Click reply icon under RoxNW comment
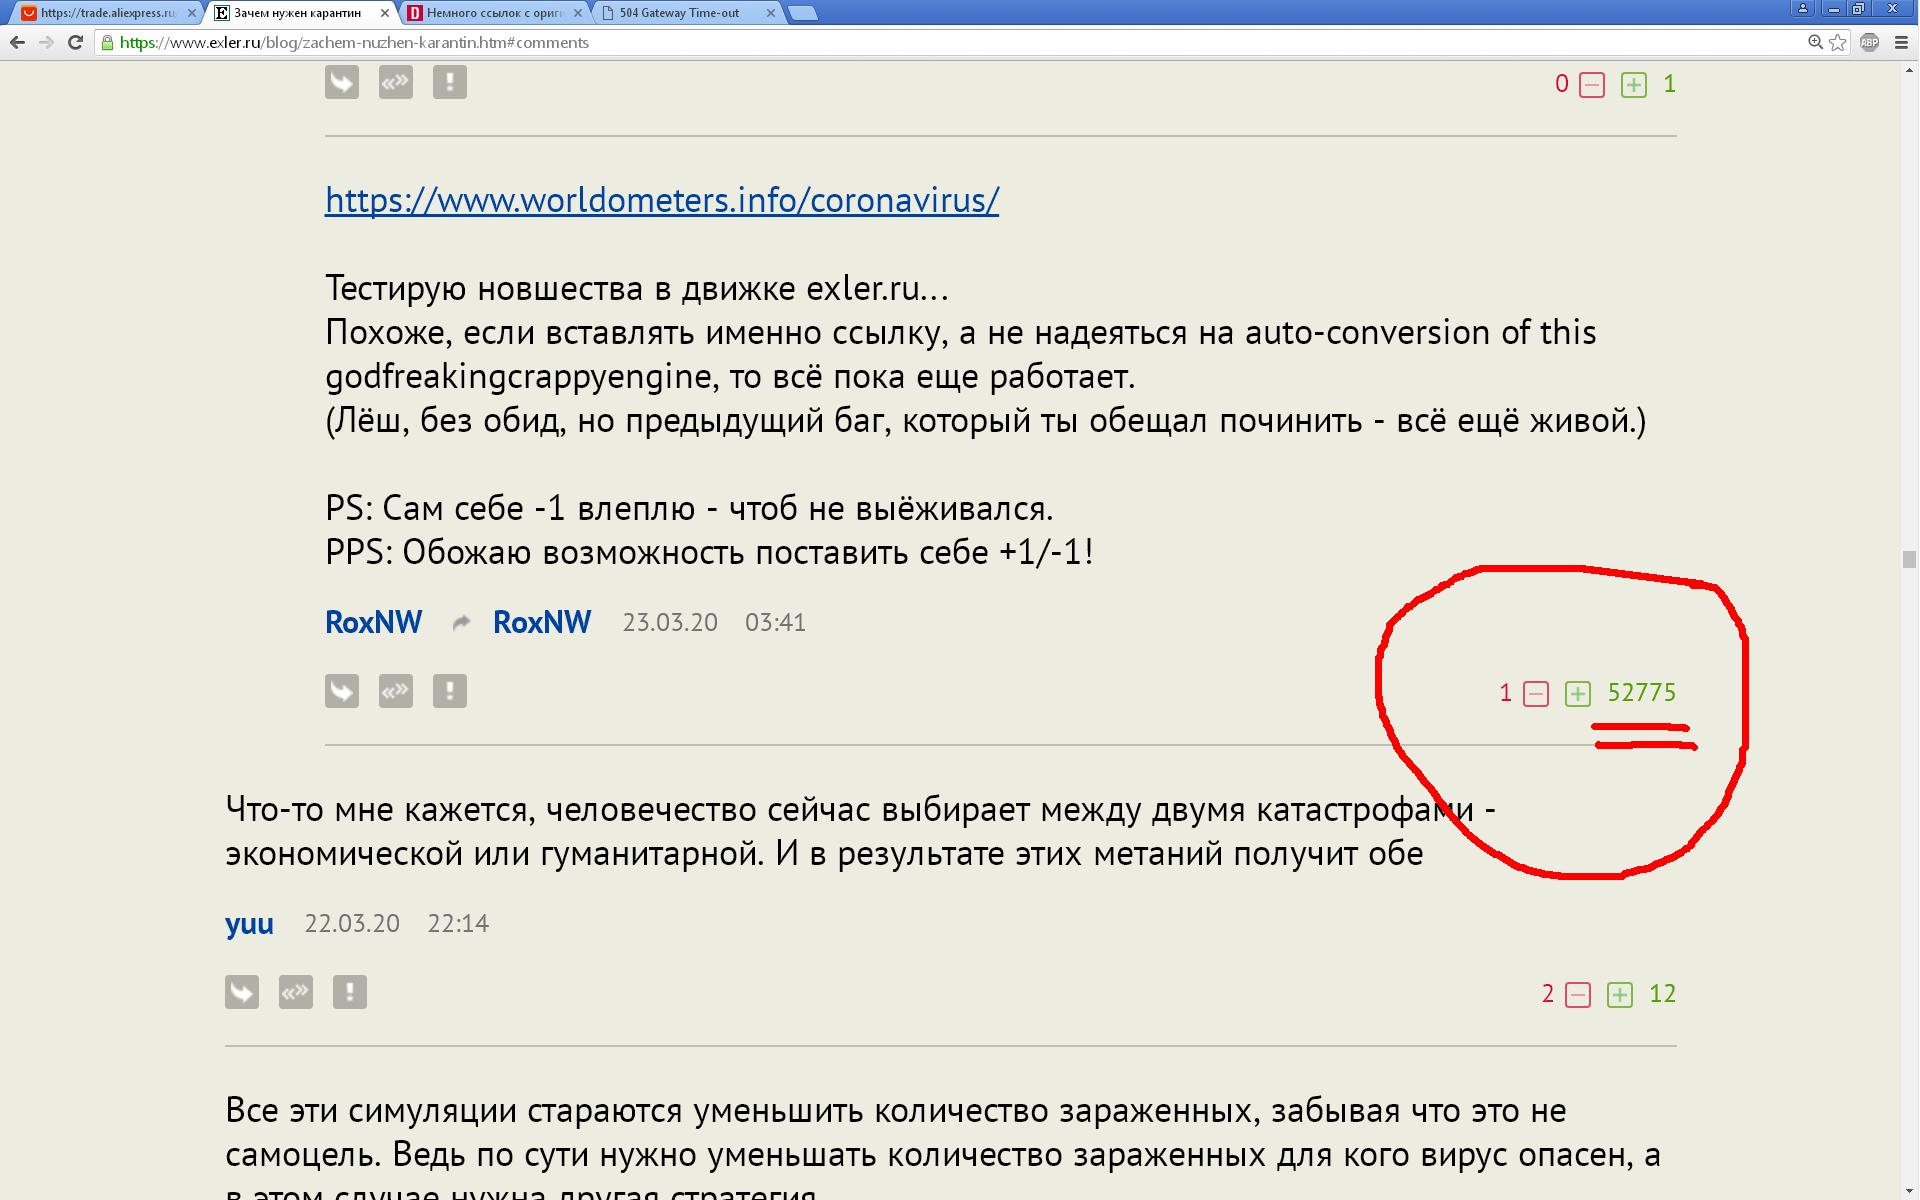This screenshot has height=1200, width=1920. 342,691
